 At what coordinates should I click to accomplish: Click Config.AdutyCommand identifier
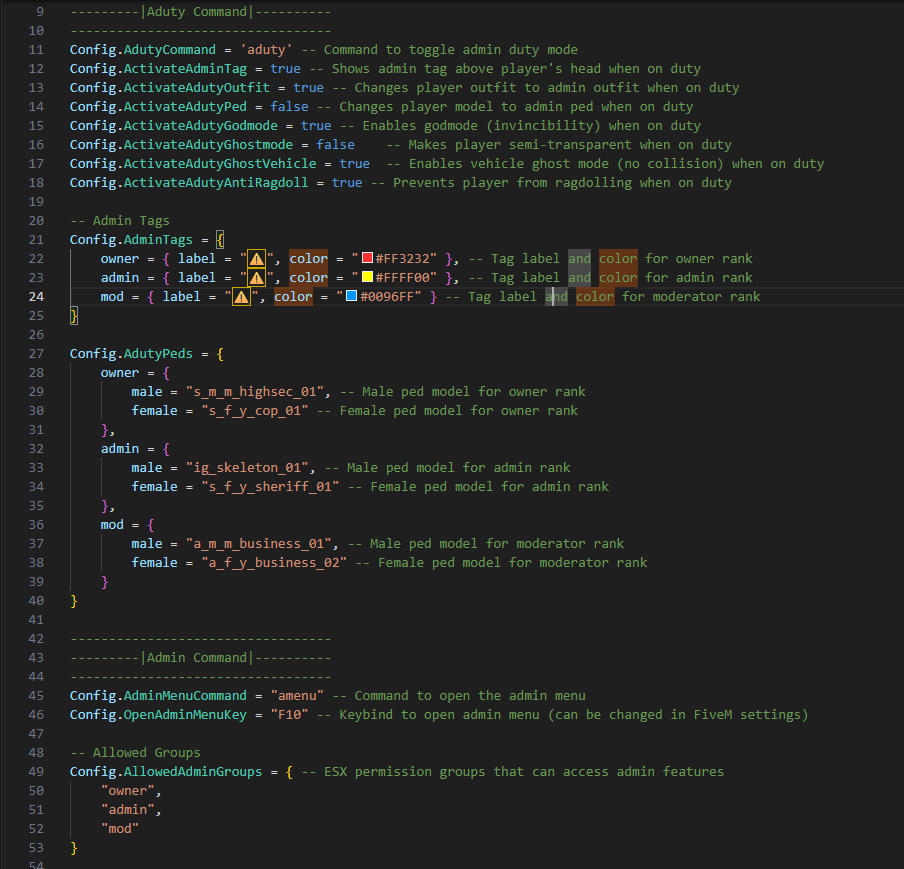point(143,50)
